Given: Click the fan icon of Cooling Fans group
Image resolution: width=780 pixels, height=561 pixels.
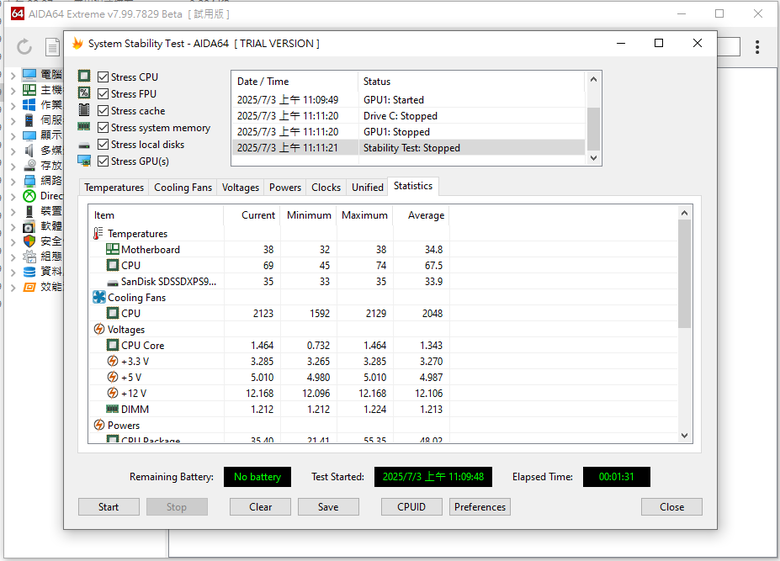Looking at the screenshot, I should pos(99,297).
